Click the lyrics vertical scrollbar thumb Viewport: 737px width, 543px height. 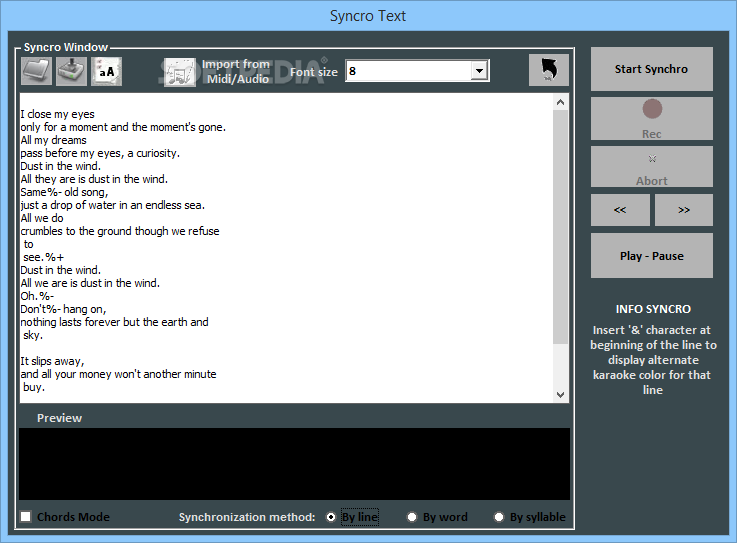(x=560, y=227)
